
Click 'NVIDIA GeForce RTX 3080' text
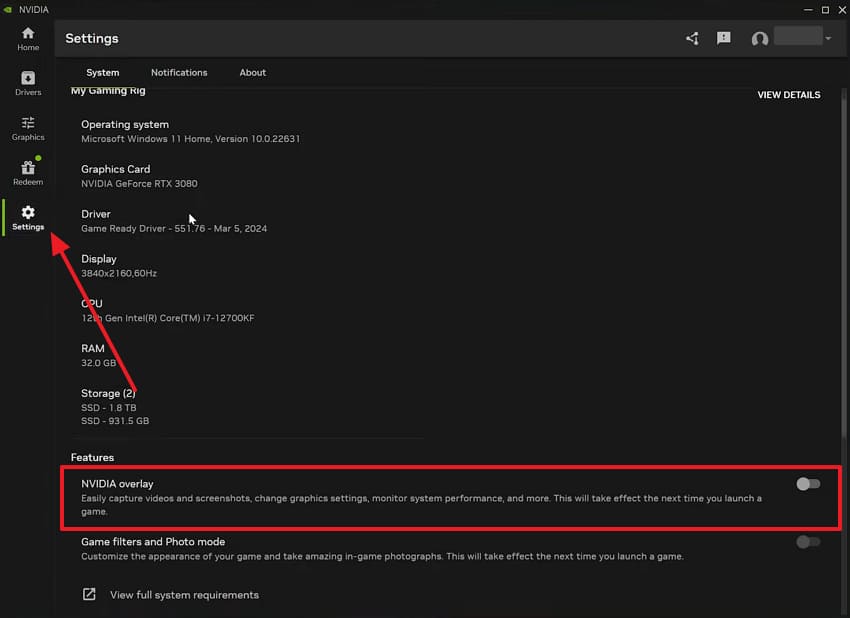[139, 184]
